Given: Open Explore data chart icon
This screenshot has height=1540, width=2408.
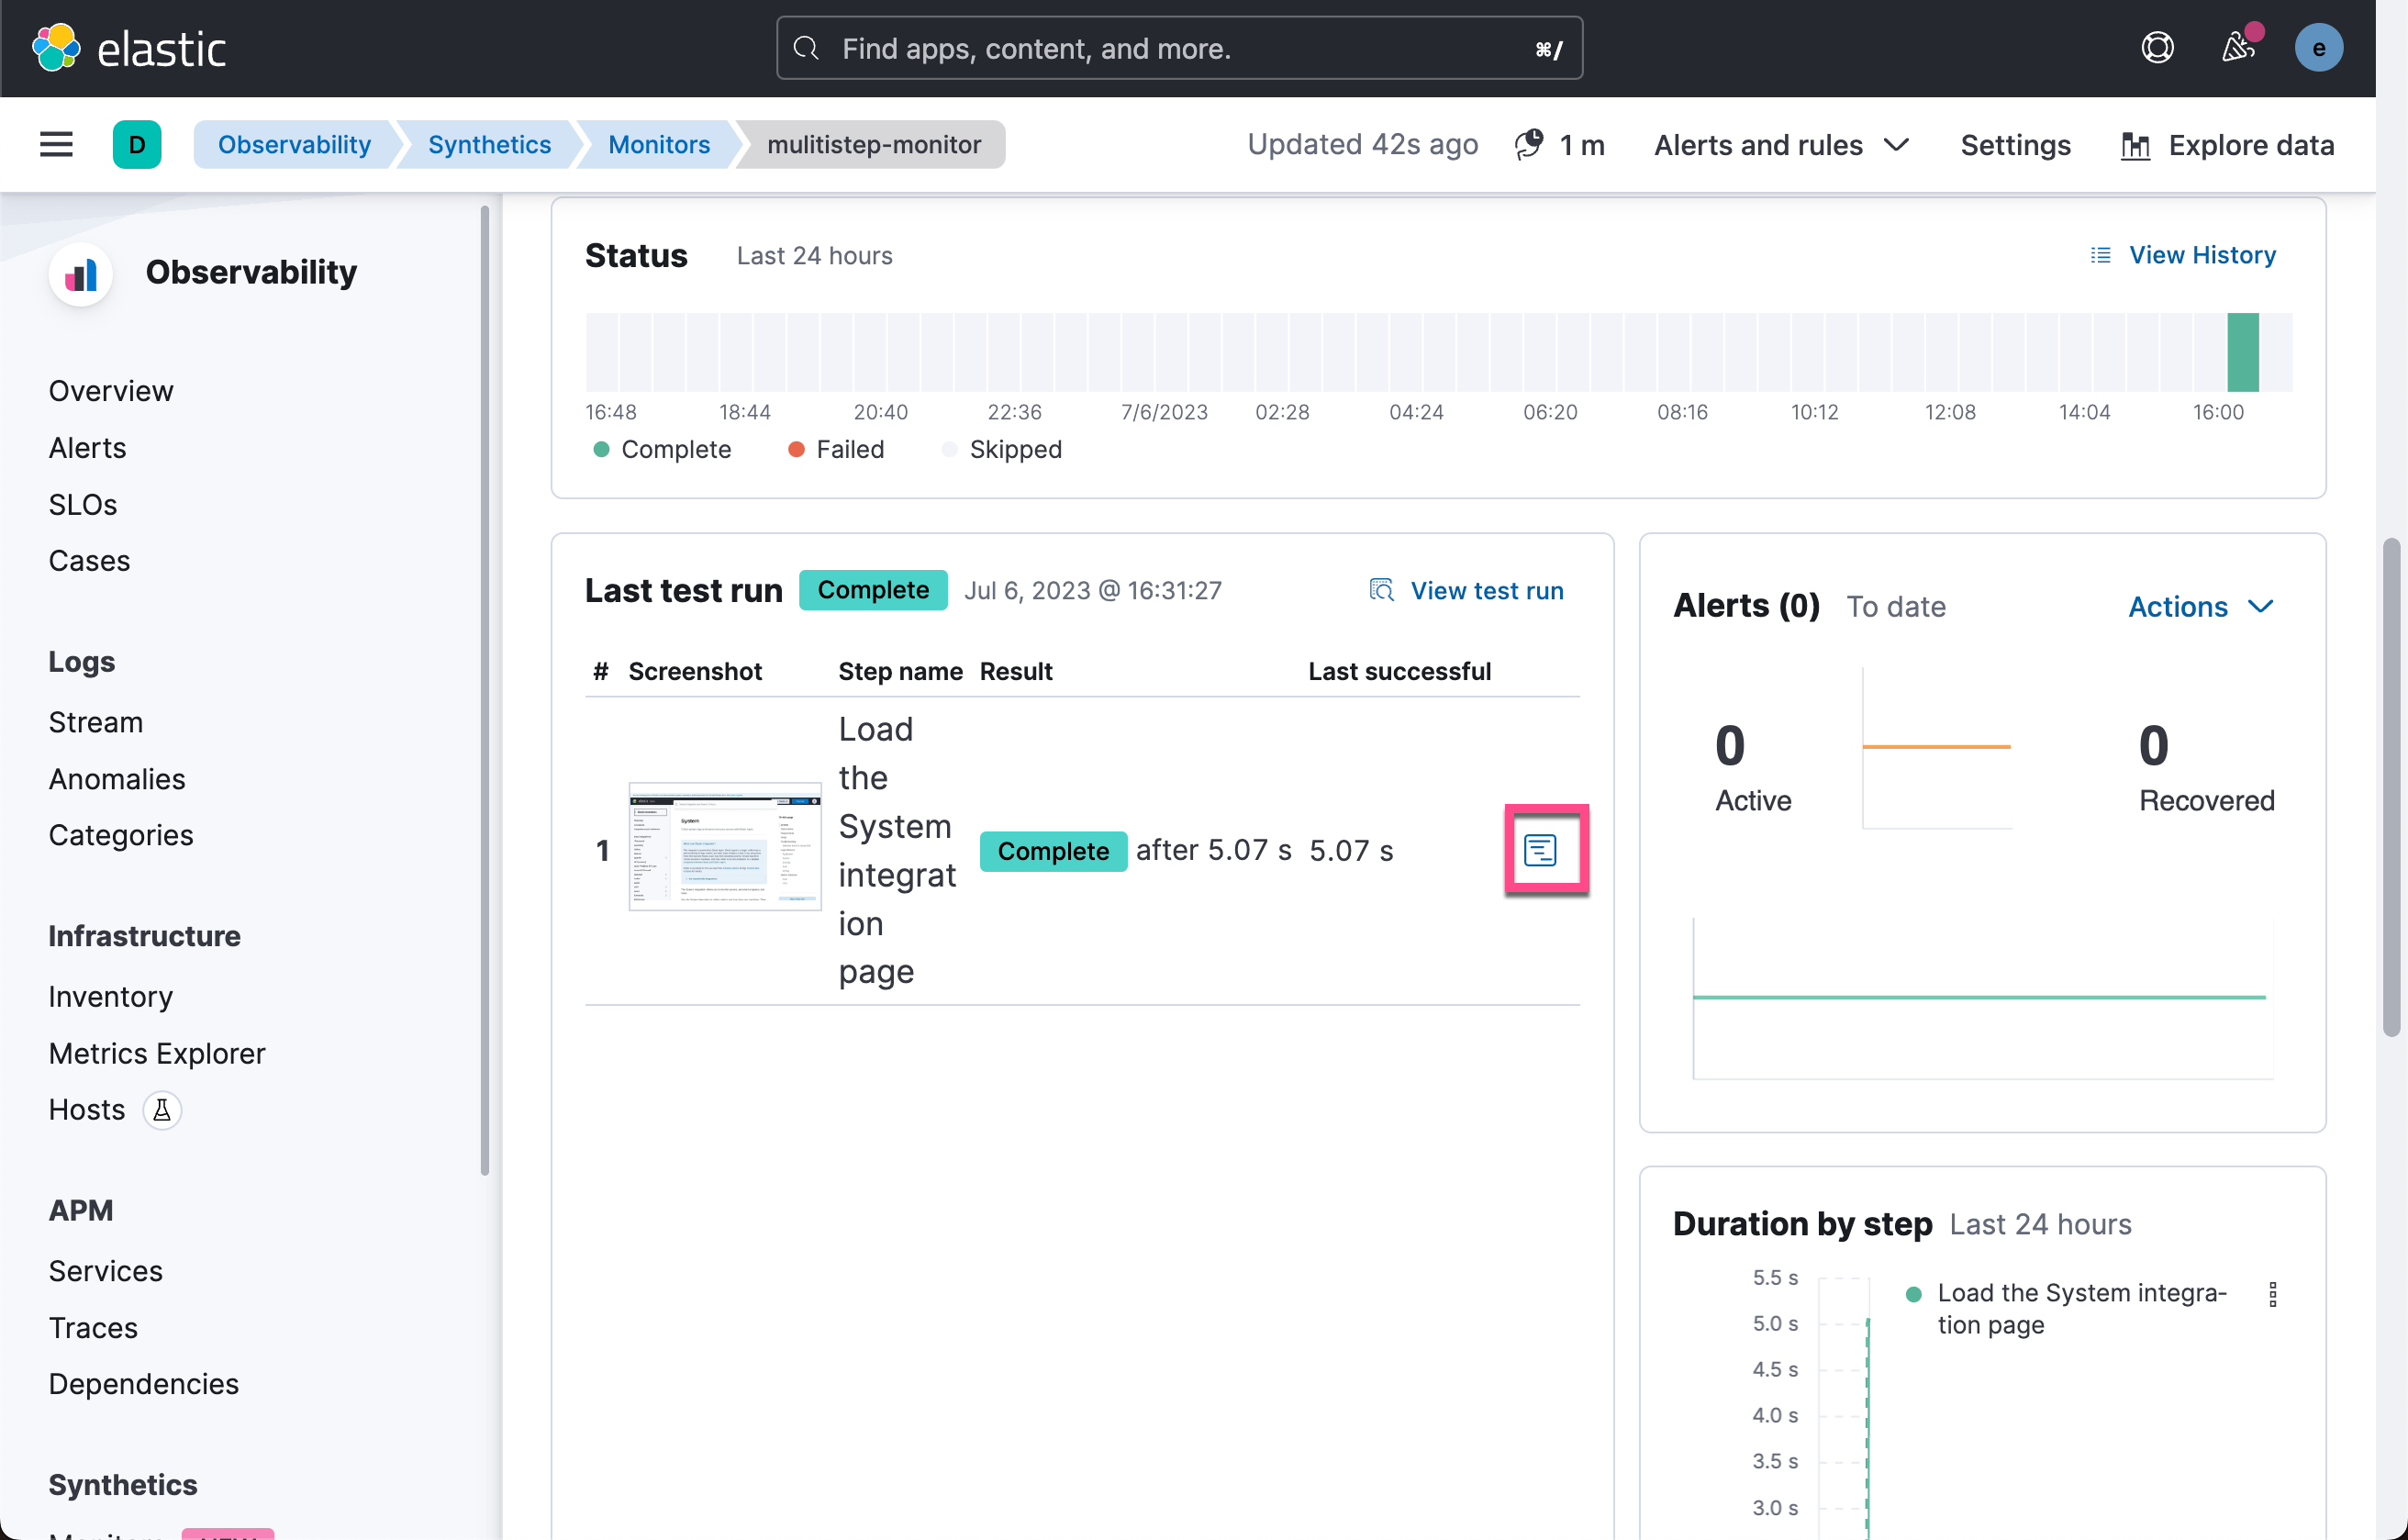Looking at the screenshot, I should (2135, 146).
